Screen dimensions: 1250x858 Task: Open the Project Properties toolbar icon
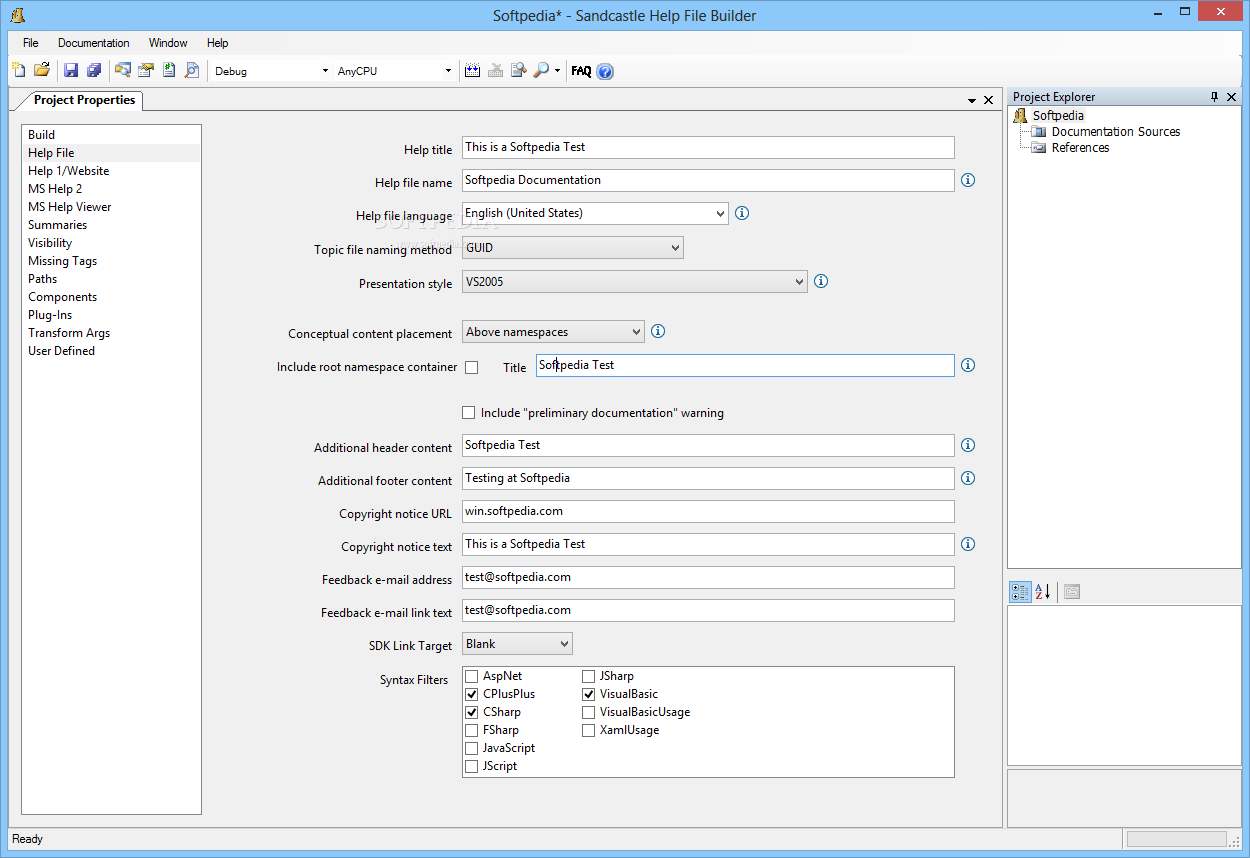tap(146, 70)
